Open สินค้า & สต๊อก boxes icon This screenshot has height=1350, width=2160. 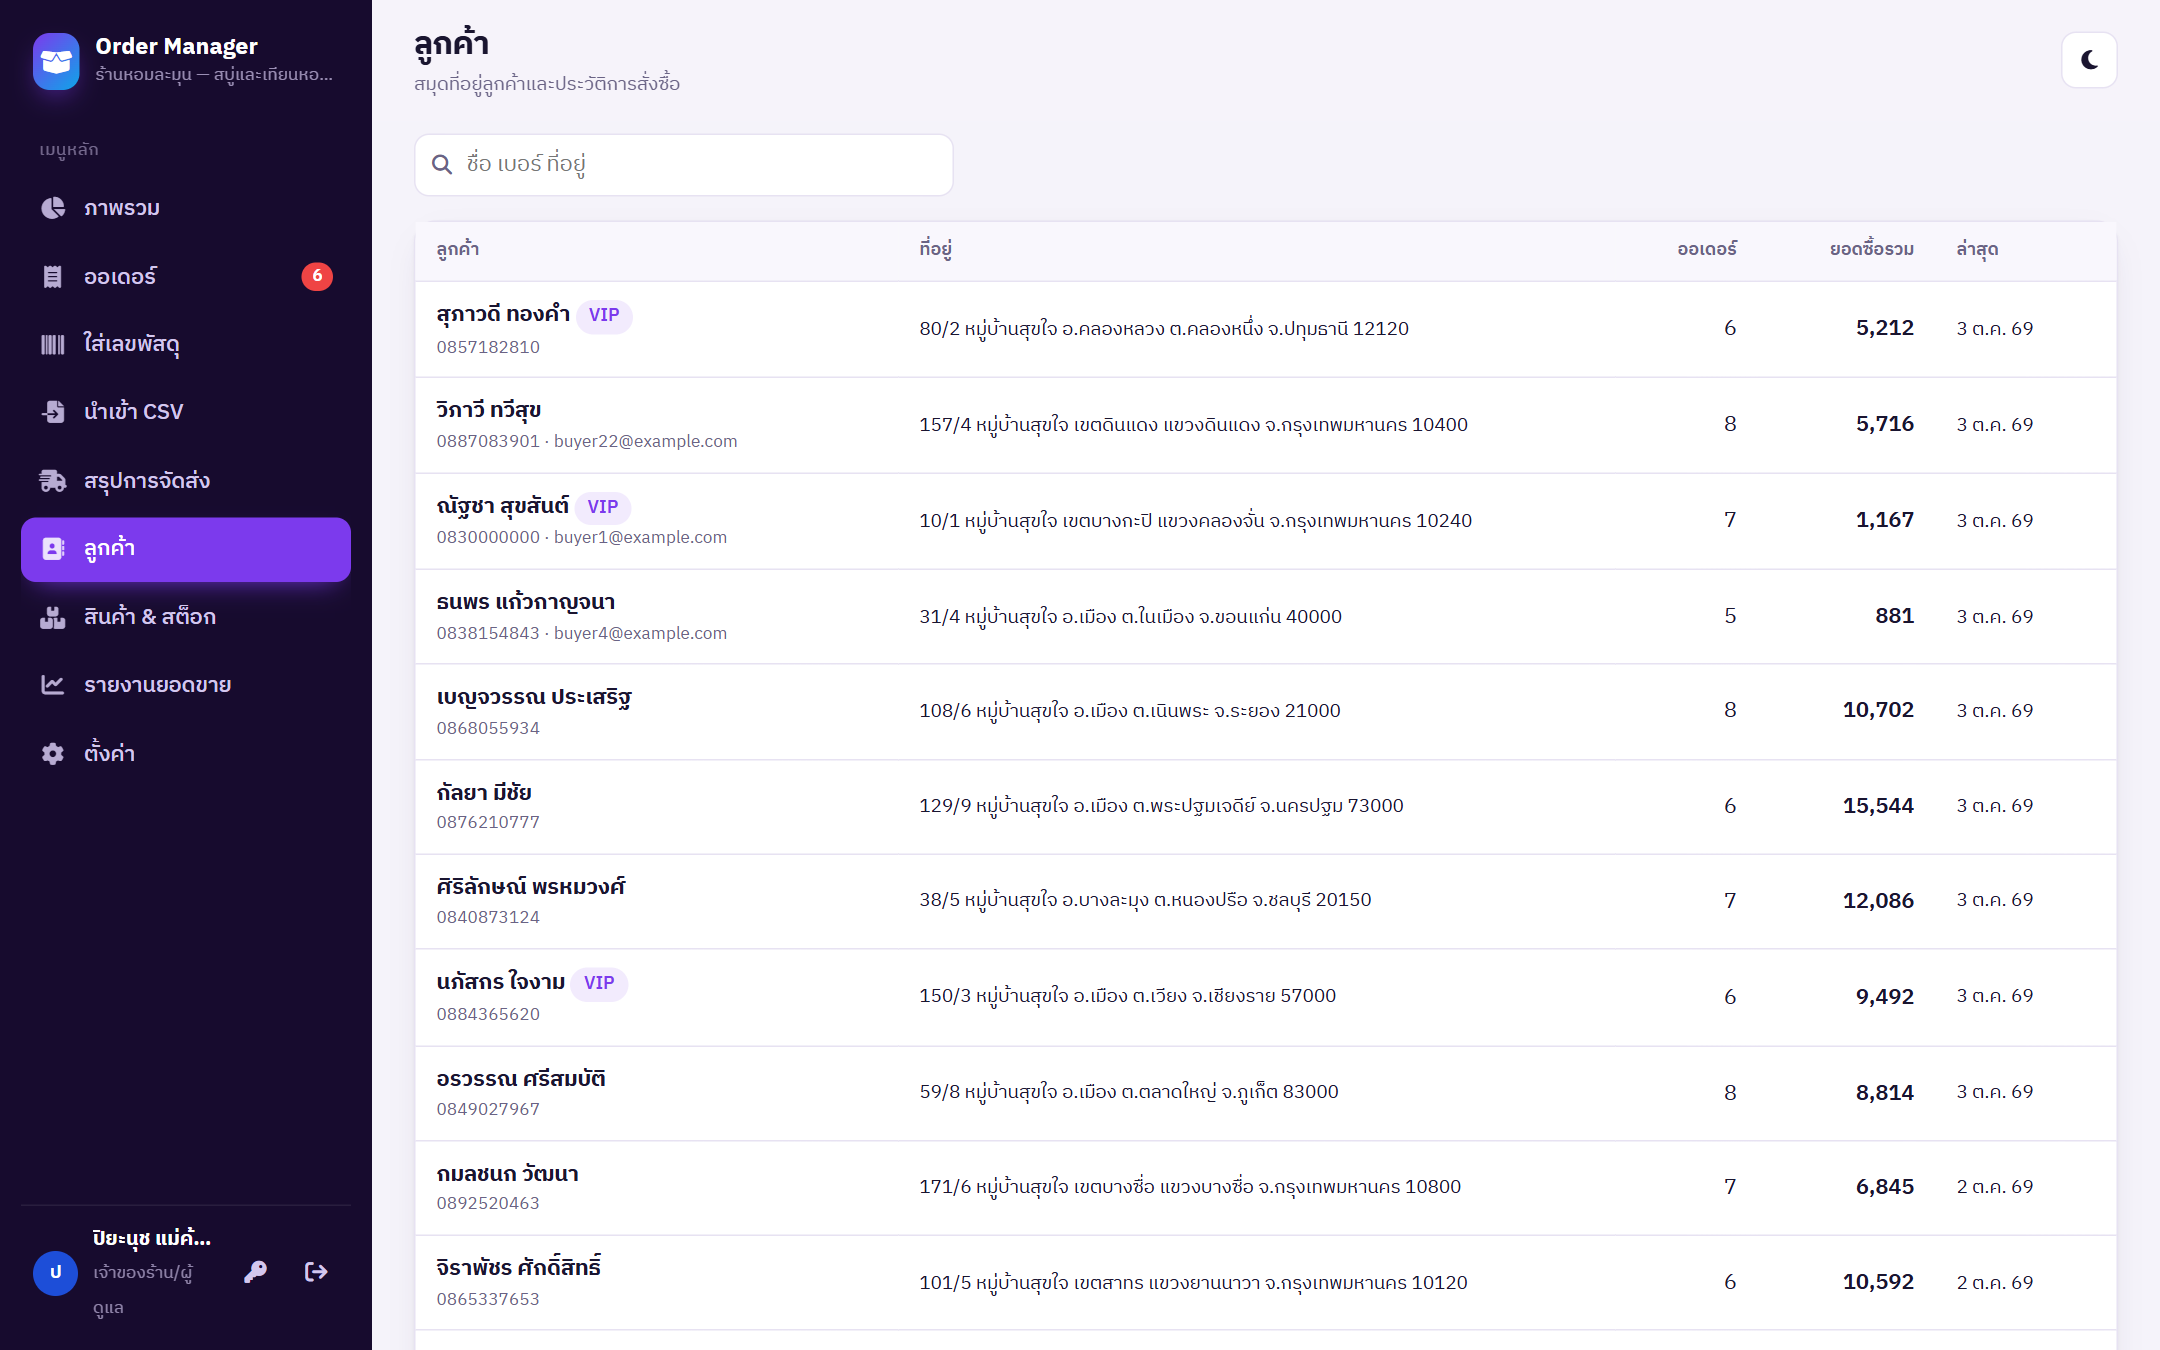53,617
